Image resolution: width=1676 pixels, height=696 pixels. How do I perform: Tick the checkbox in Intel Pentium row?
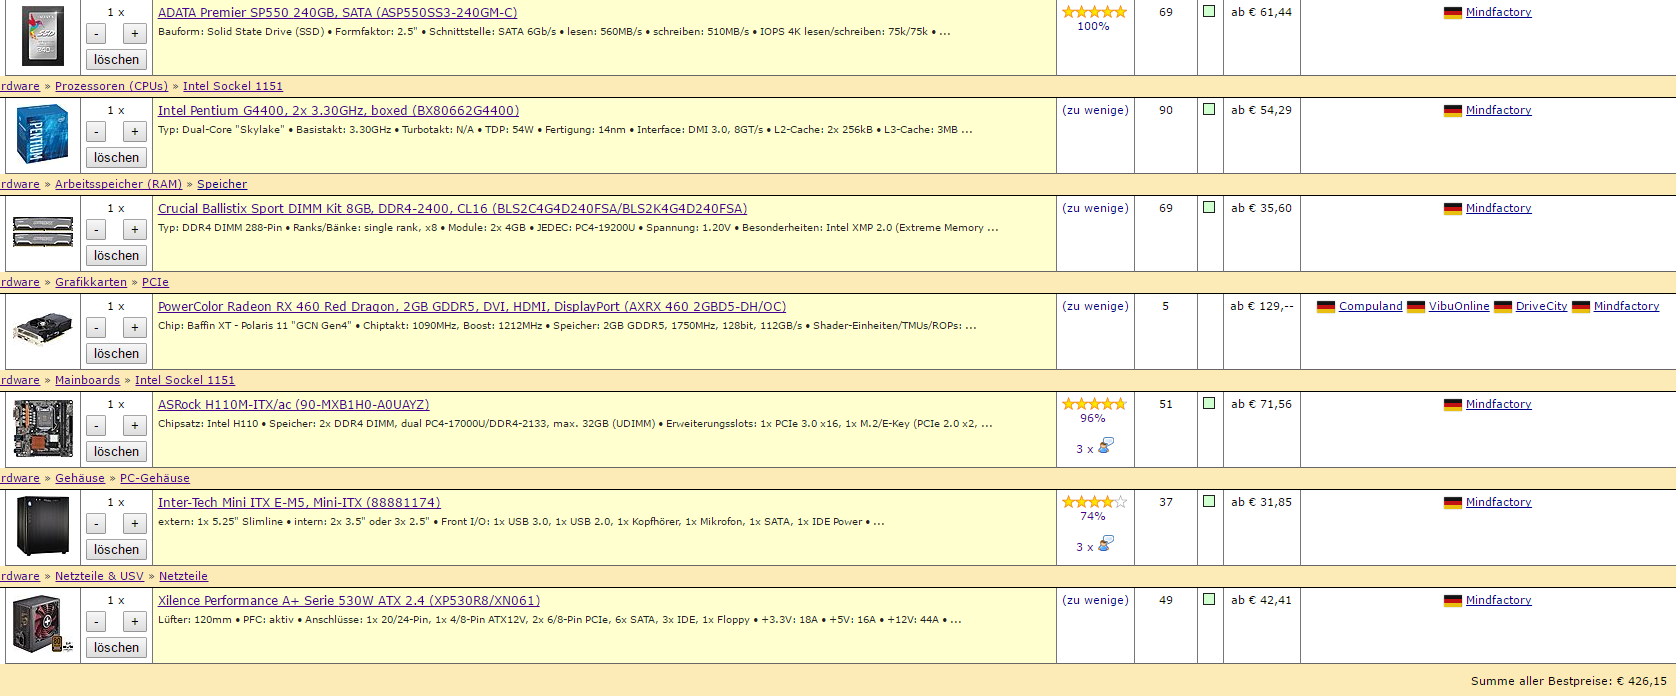point(1209,109)
